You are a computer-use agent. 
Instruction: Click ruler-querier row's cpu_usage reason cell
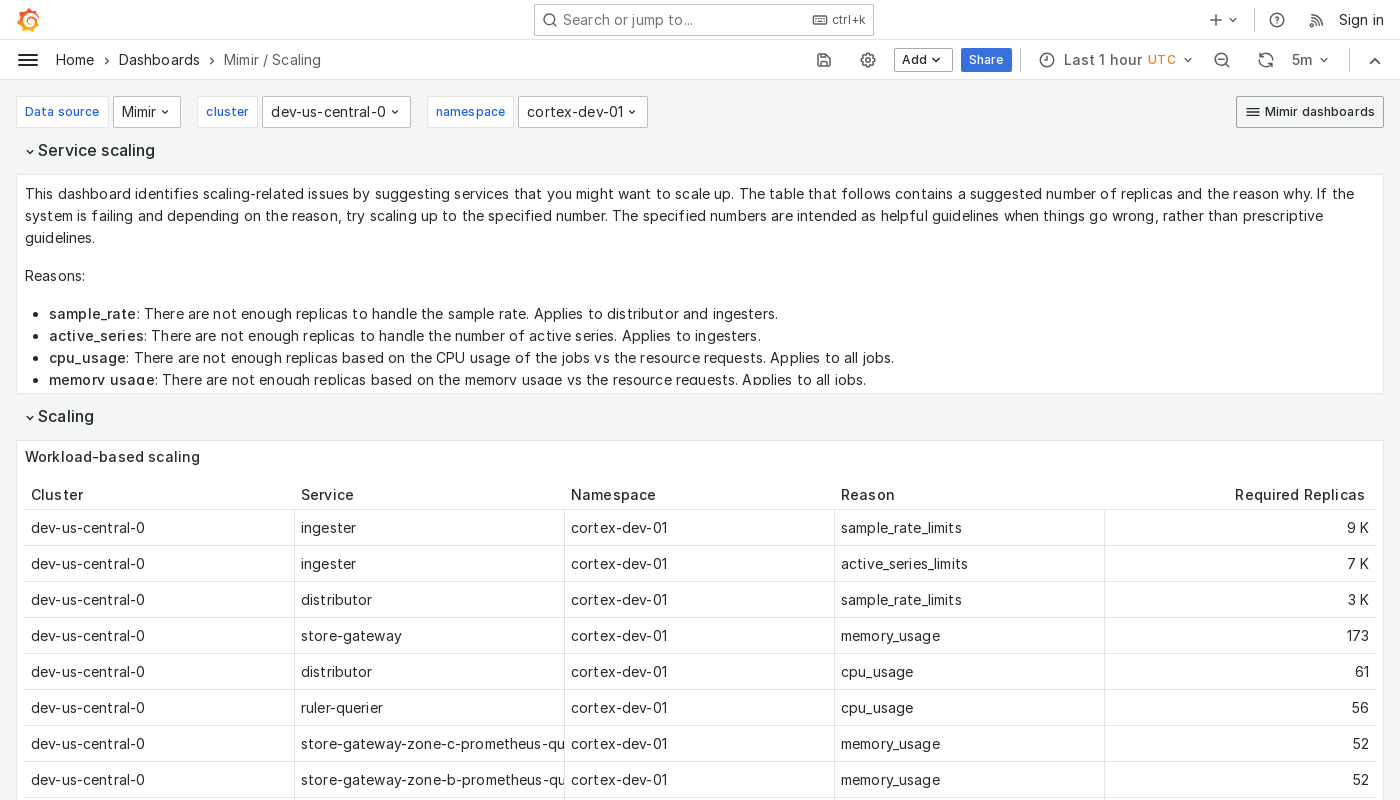point(969,708)
